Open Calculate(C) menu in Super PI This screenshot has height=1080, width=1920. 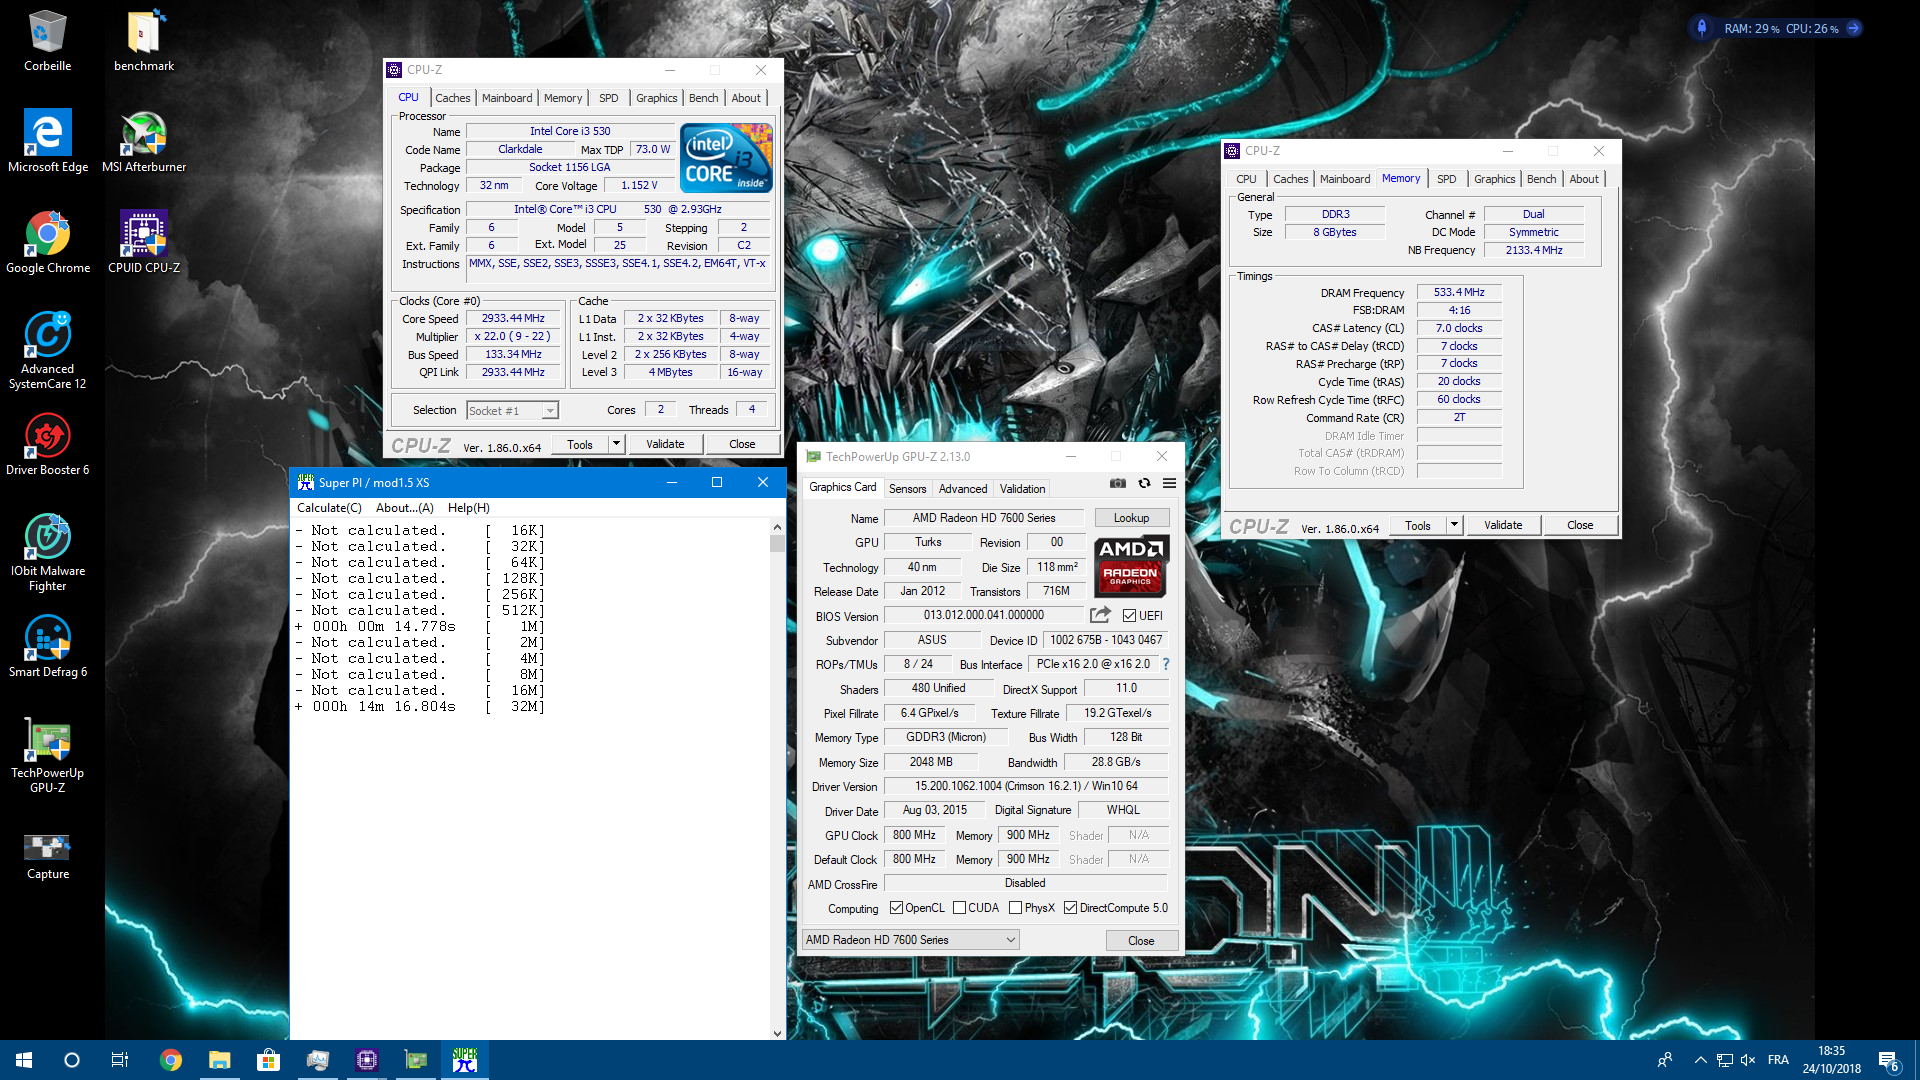tap(329, 508)
